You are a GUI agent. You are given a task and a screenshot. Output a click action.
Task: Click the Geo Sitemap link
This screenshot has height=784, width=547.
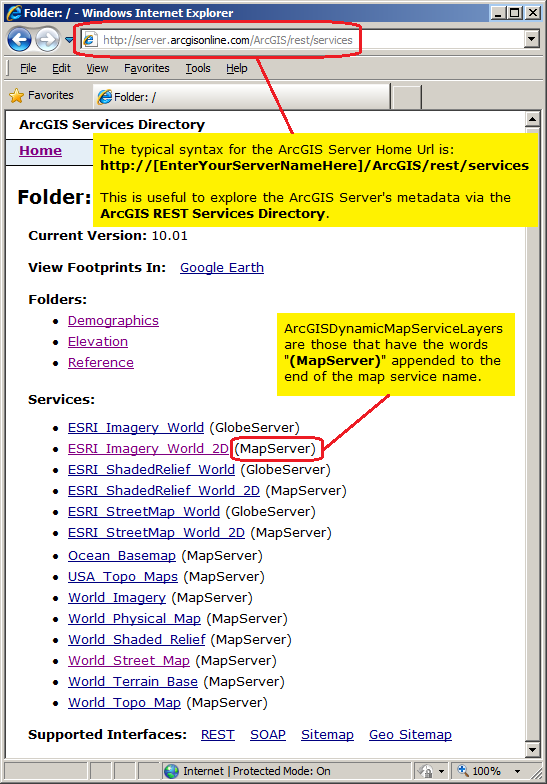coord(410,734)
